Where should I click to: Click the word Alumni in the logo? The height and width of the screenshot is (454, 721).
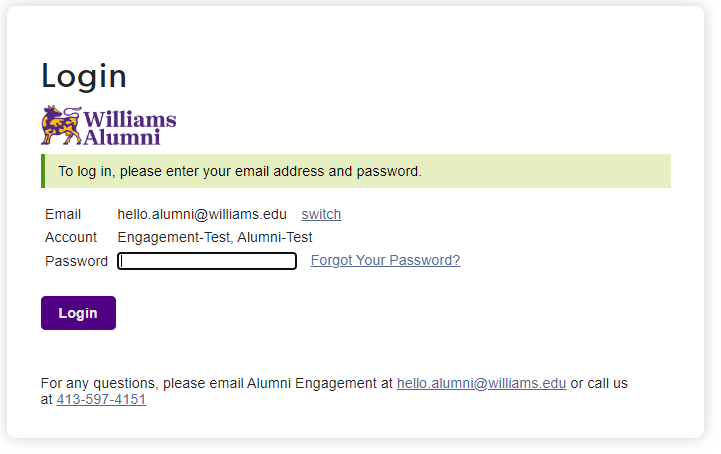tap(122, 138)
